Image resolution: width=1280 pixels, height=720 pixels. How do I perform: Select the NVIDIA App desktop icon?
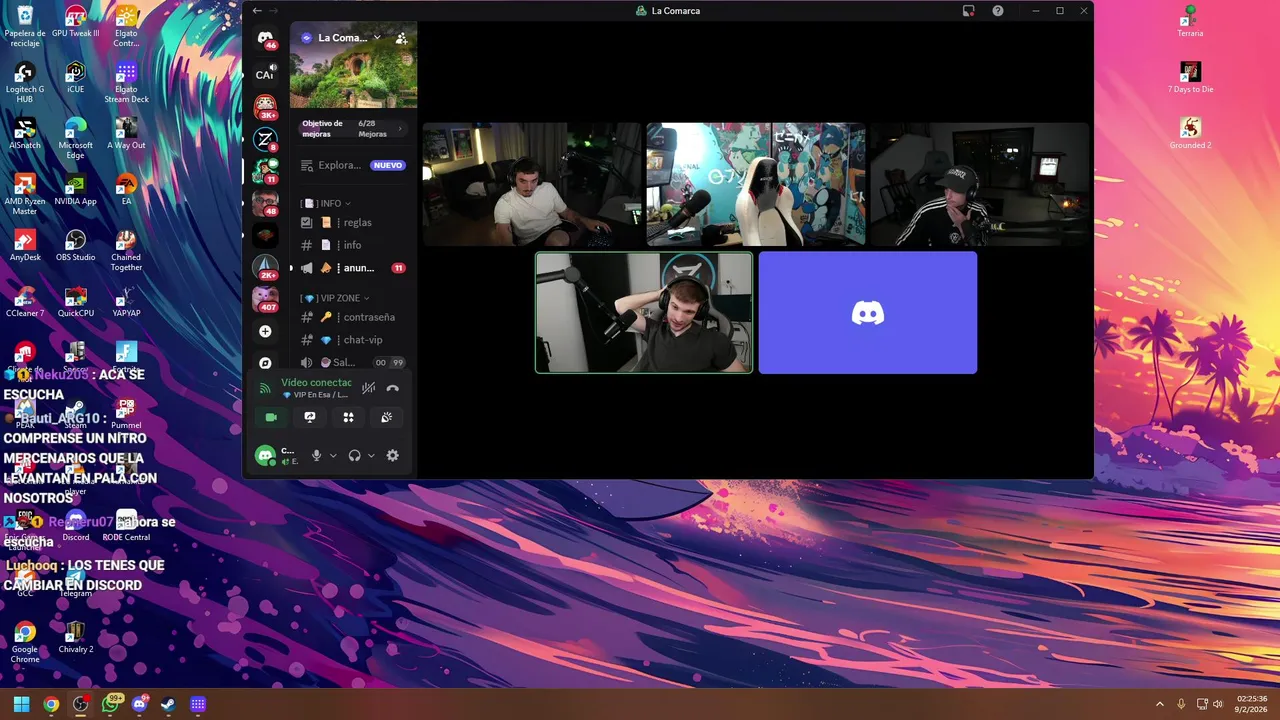pos(75,189)
